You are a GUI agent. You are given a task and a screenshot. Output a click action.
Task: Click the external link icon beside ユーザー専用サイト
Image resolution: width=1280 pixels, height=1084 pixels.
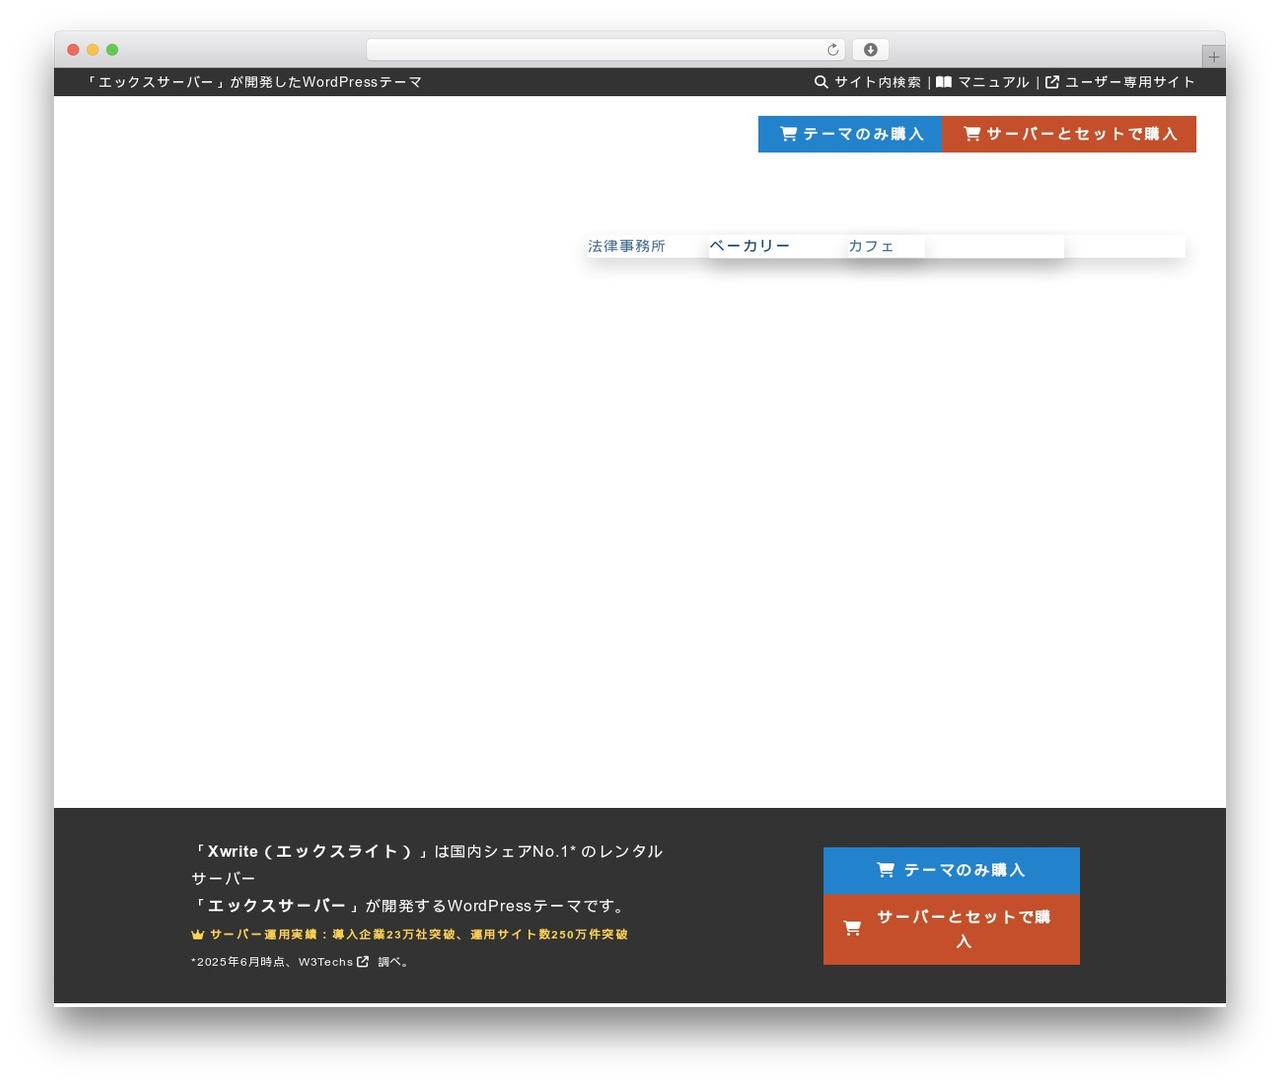point(1052,82)
